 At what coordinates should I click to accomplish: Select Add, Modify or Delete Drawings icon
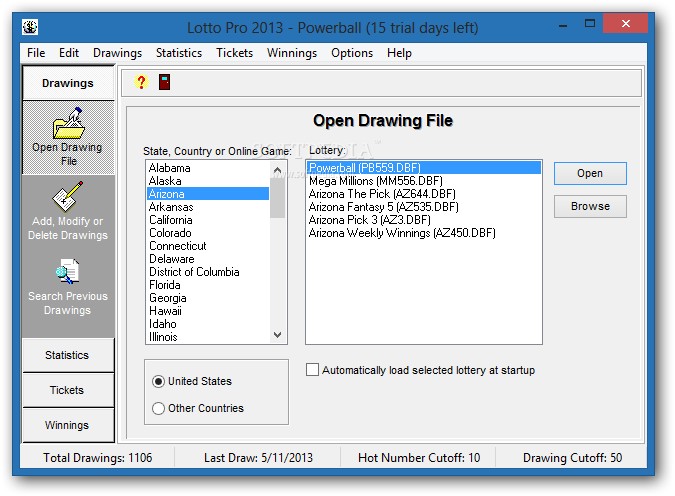coord(68,197)
